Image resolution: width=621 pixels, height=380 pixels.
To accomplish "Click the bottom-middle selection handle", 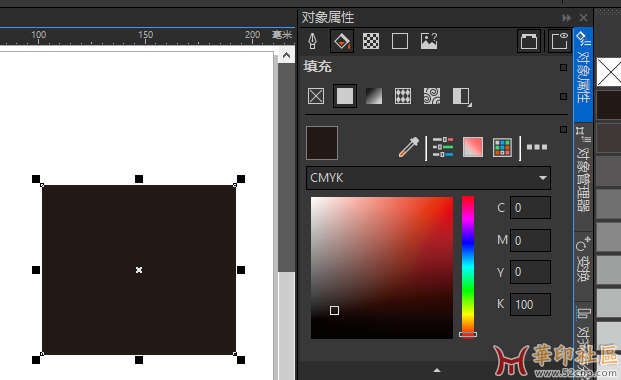I will pos(139,360).
